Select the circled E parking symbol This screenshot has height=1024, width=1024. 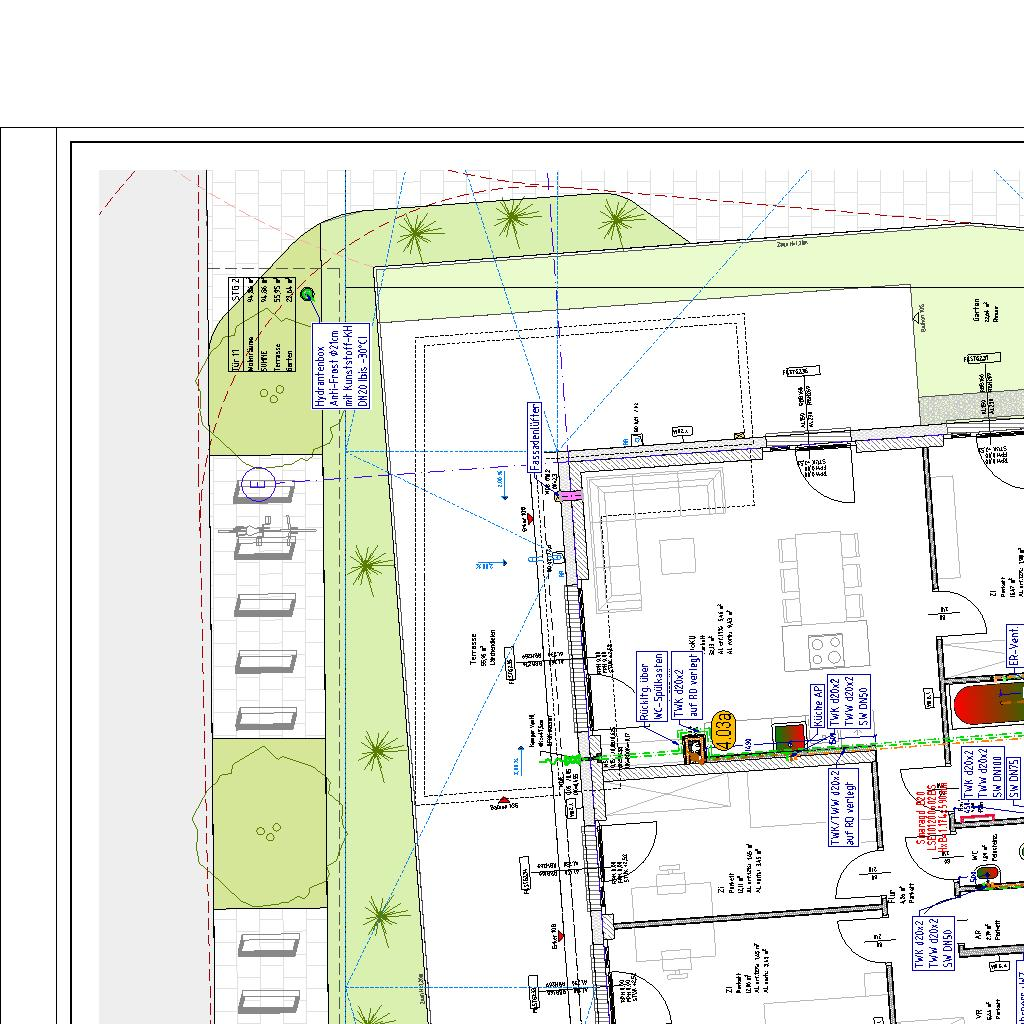[258, 489]
